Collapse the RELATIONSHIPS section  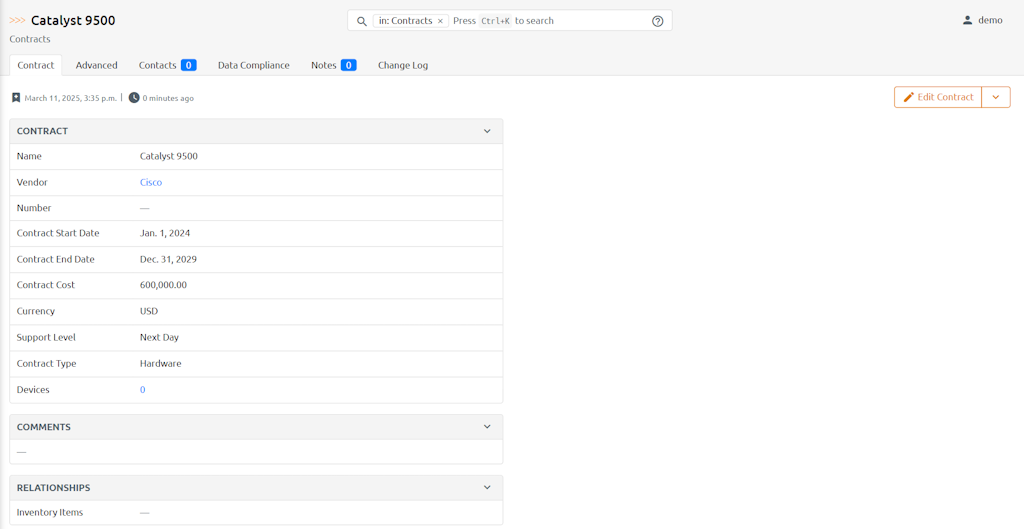click(487, 488)
